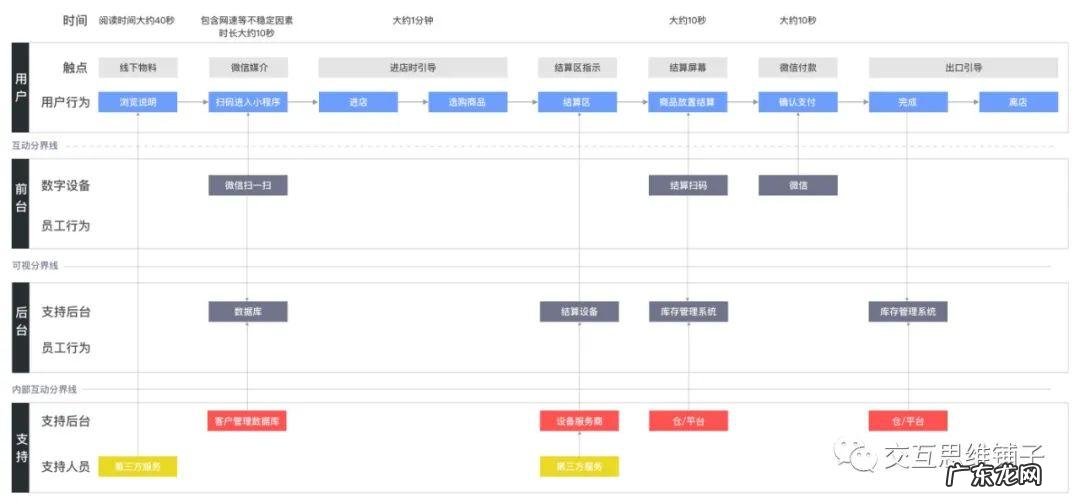Select the 微信付款 touchpoint box

pyautogui.click(x=798, y=68)
